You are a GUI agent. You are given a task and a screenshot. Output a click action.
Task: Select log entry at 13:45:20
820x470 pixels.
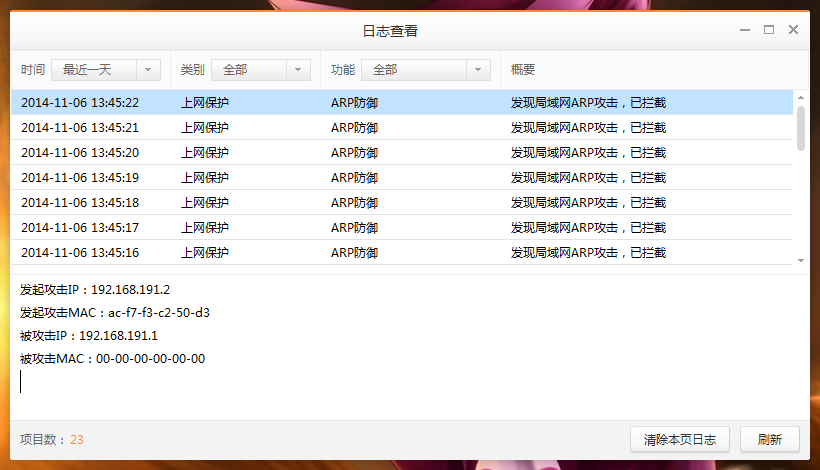(x=400, y=152)
